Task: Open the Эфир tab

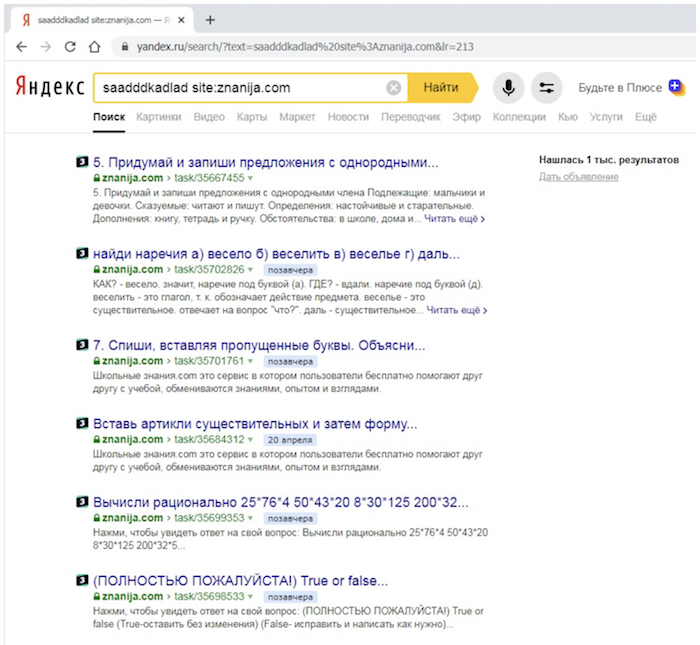Action: click(467, 117)
